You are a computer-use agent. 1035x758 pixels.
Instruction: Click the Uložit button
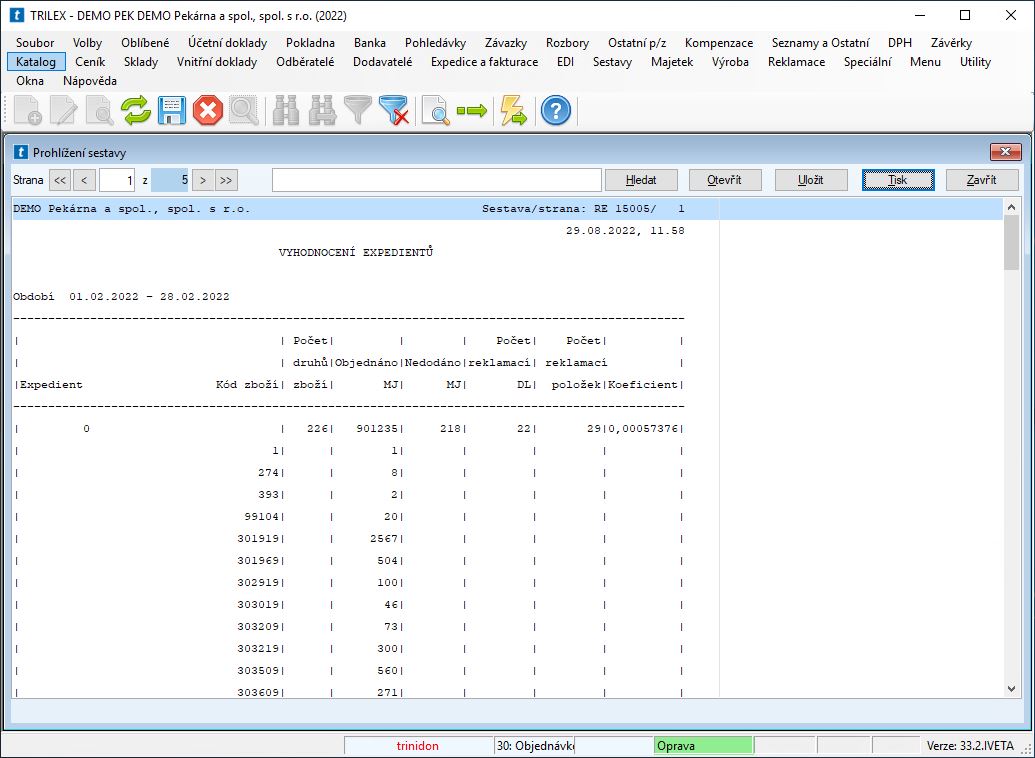click(811, 180)
